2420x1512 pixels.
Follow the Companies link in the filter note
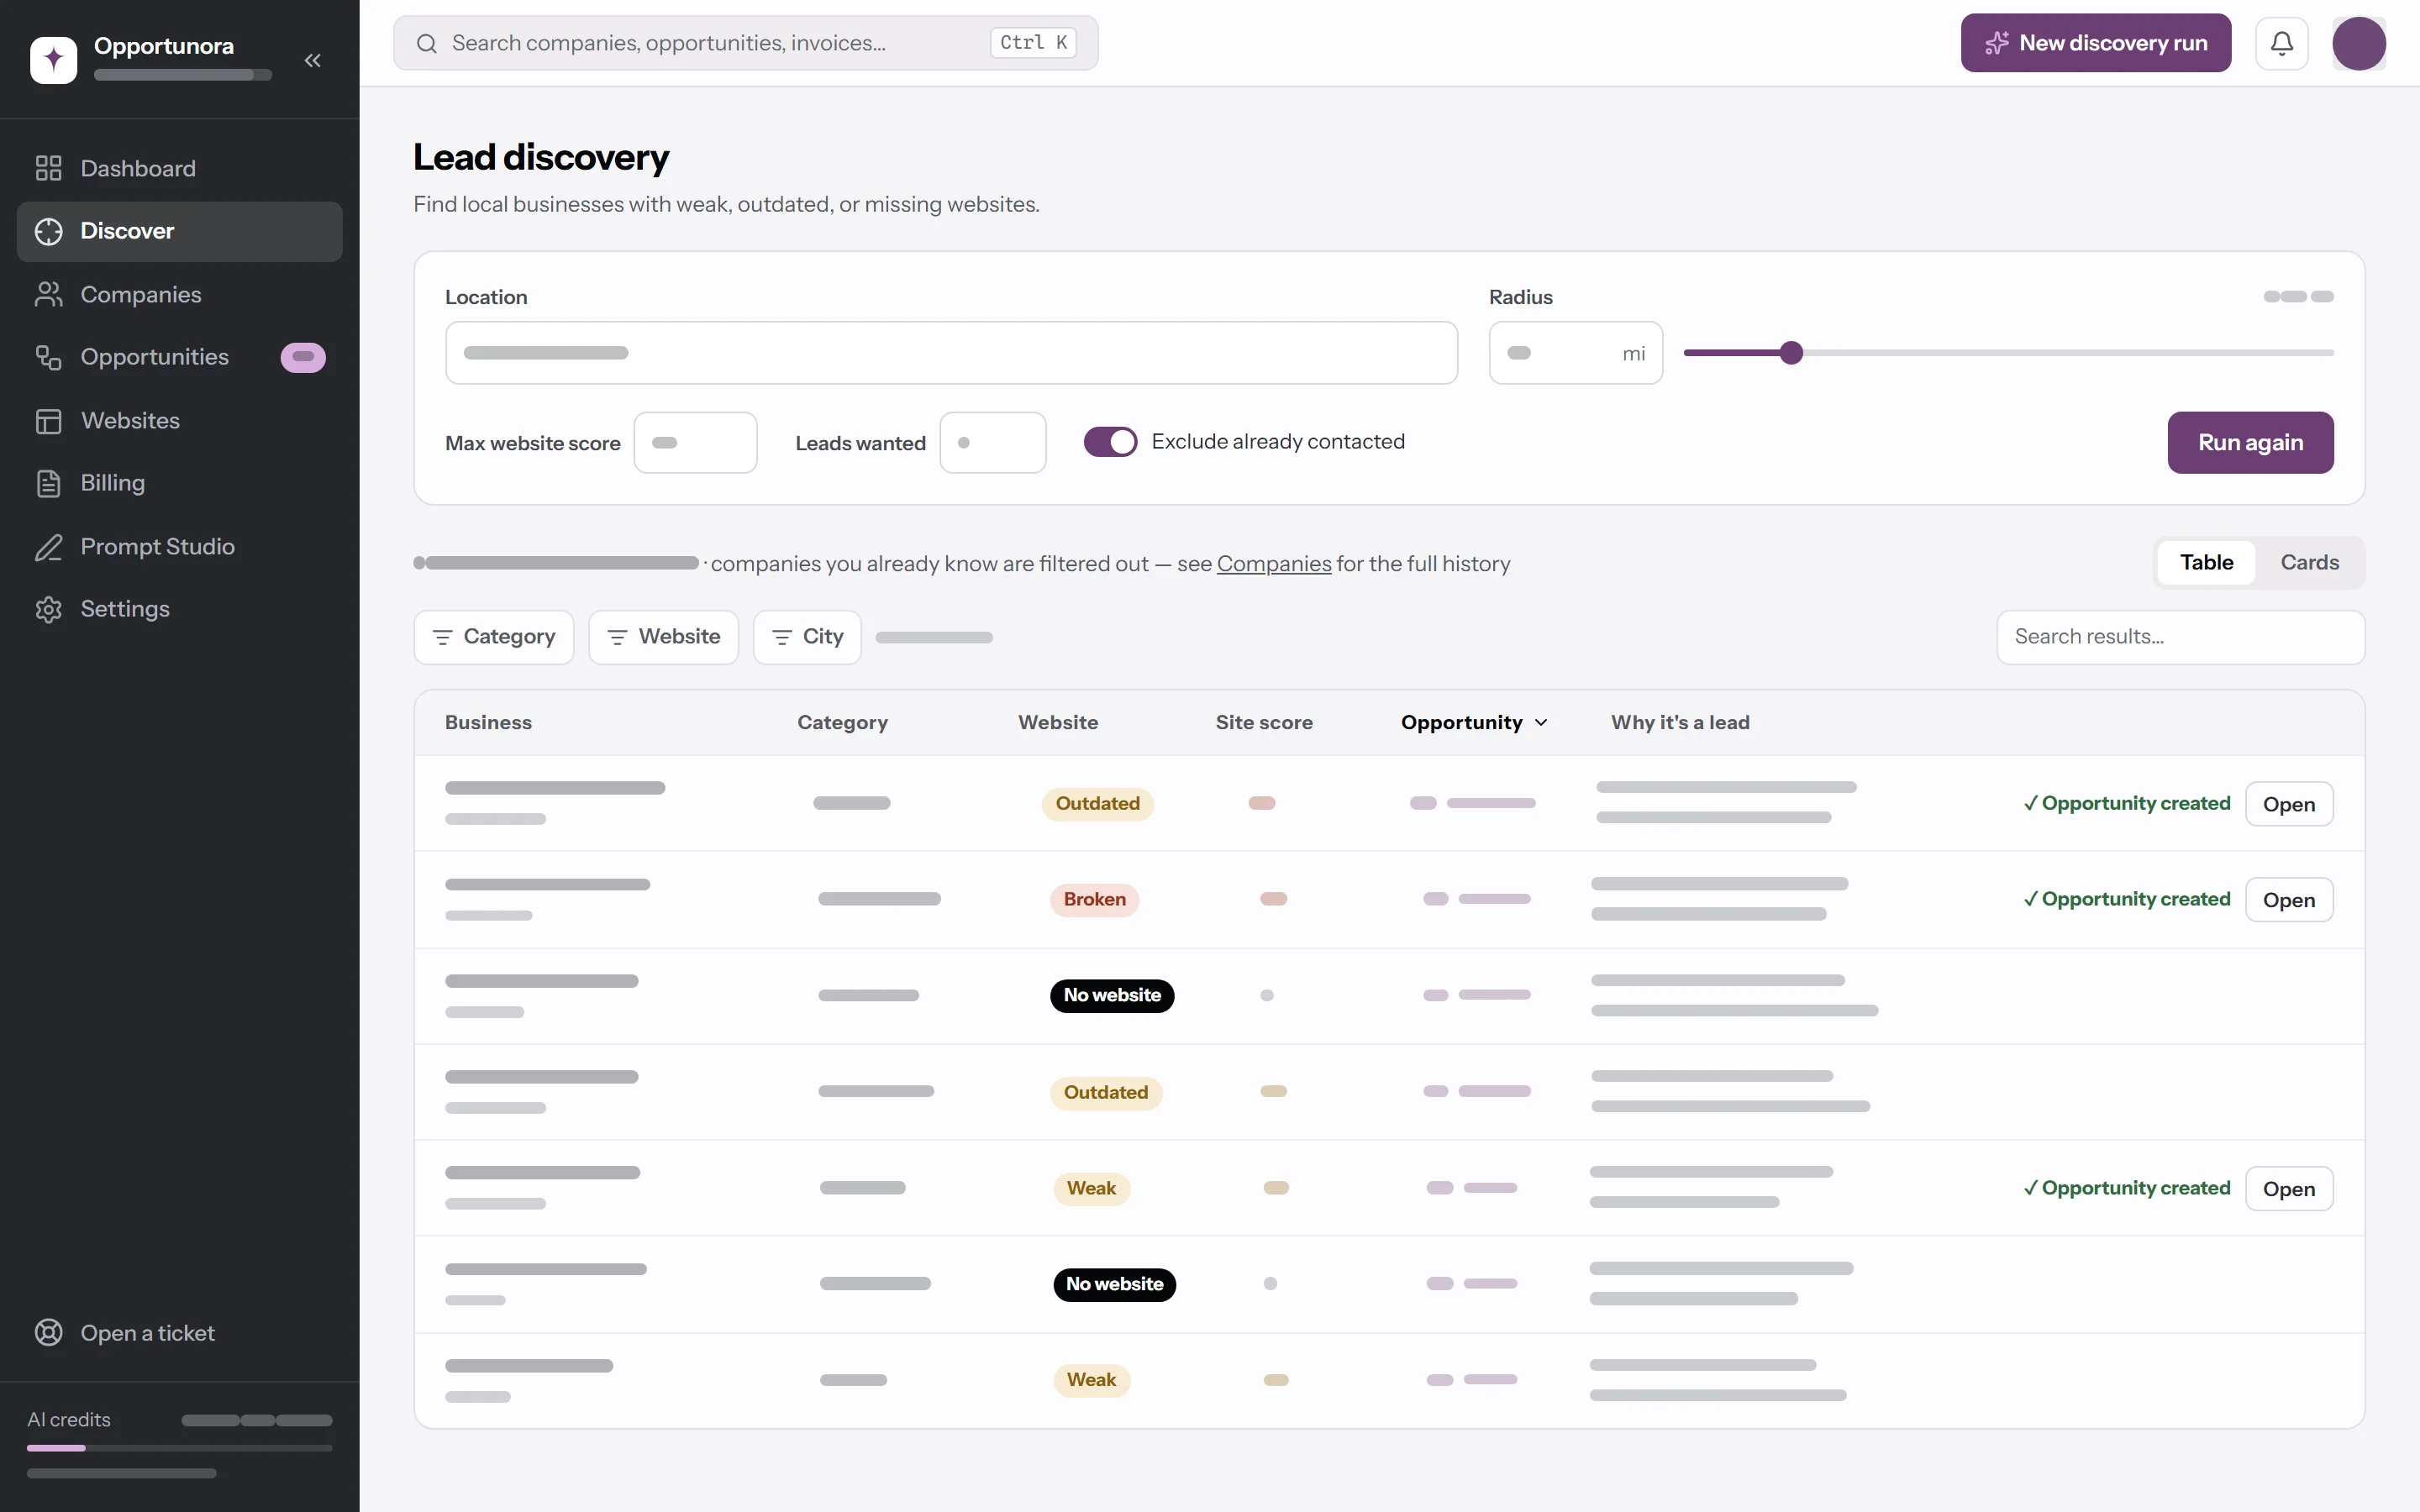pos(1273,564)
